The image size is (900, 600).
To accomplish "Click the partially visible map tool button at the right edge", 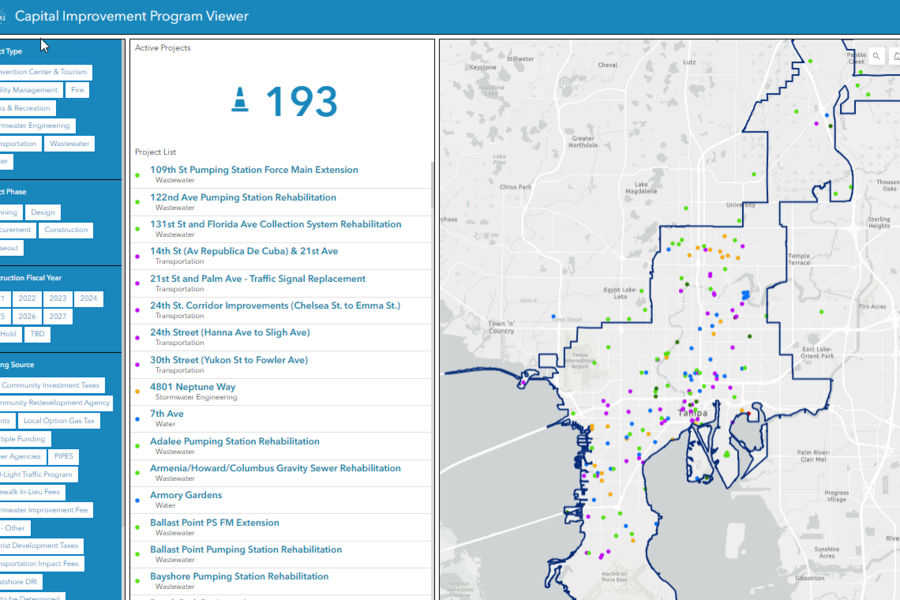I will (895, 57).
